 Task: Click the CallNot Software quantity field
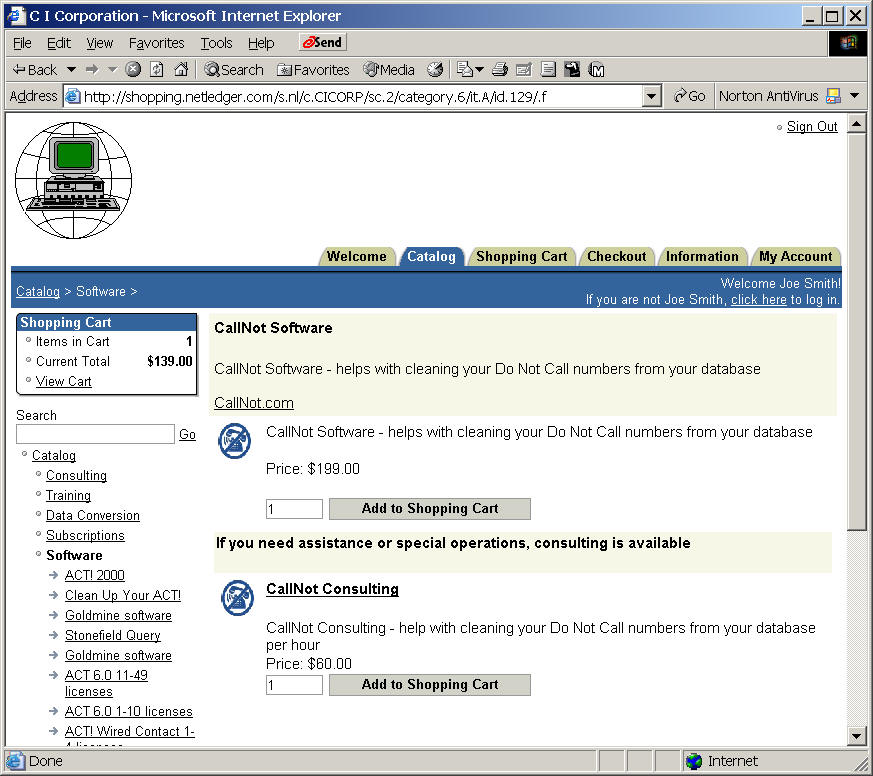pyautogui.click(x=294, y=509)
